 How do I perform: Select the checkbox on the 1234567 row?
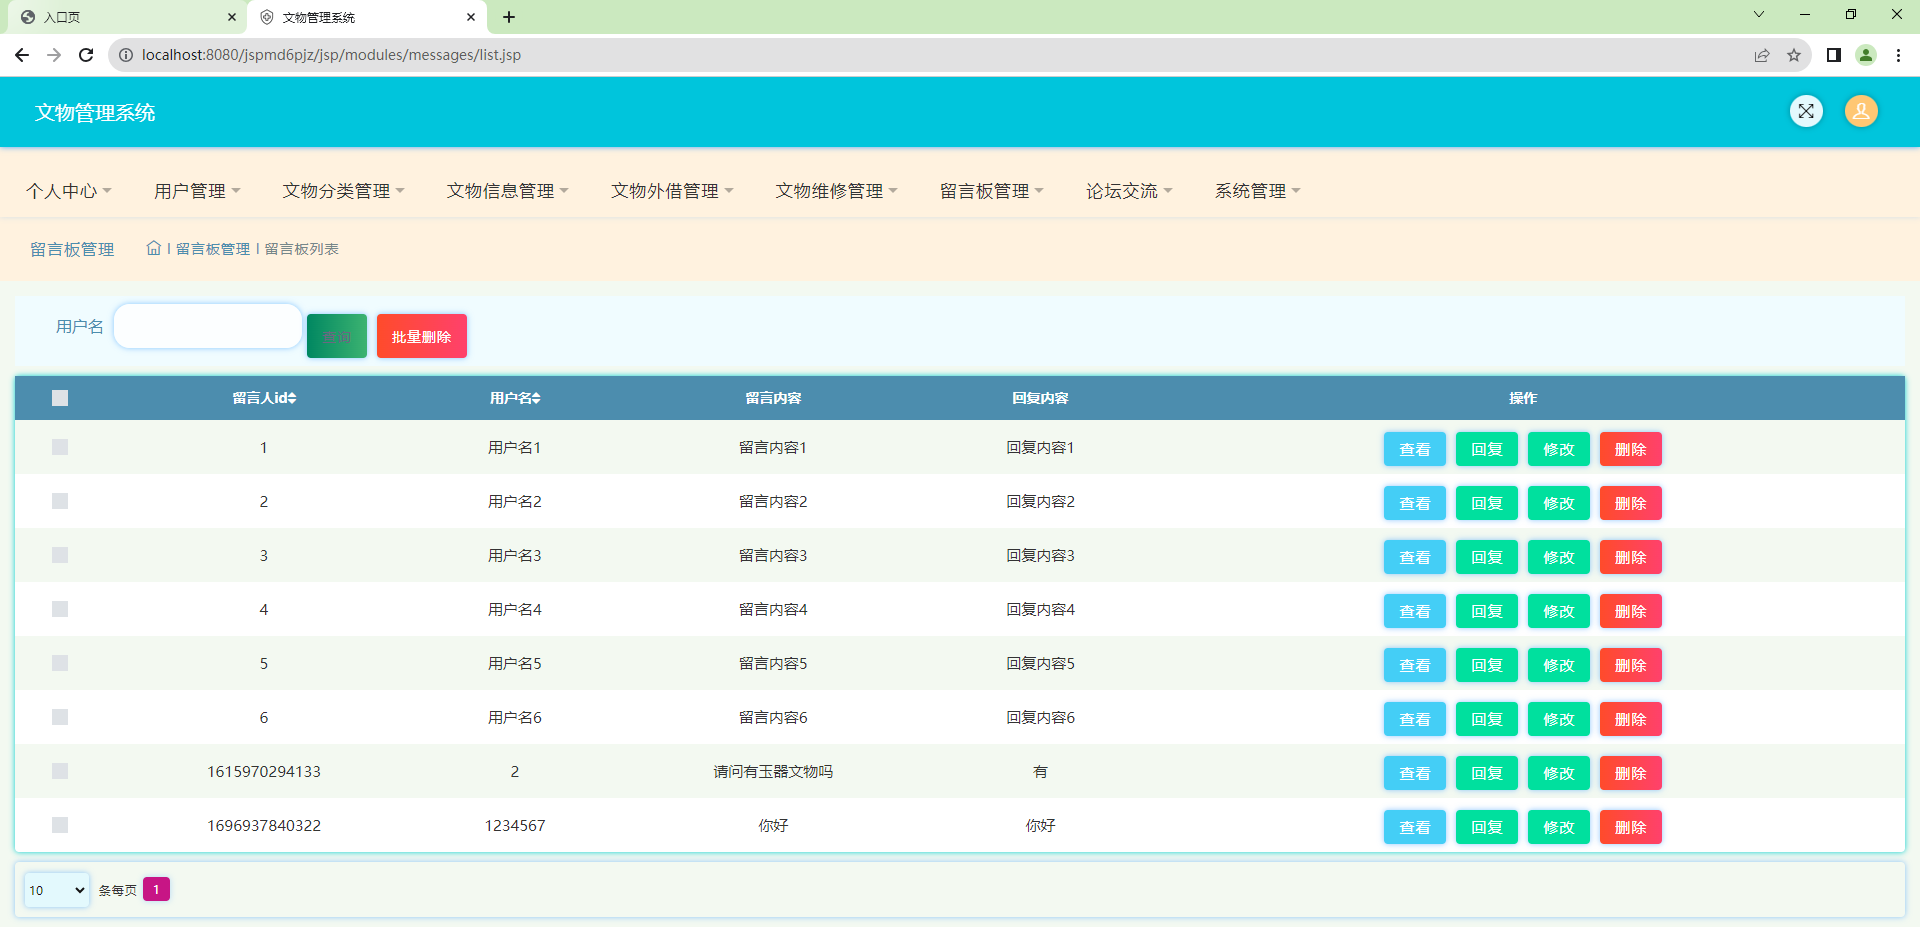click(x=59, y=825)
